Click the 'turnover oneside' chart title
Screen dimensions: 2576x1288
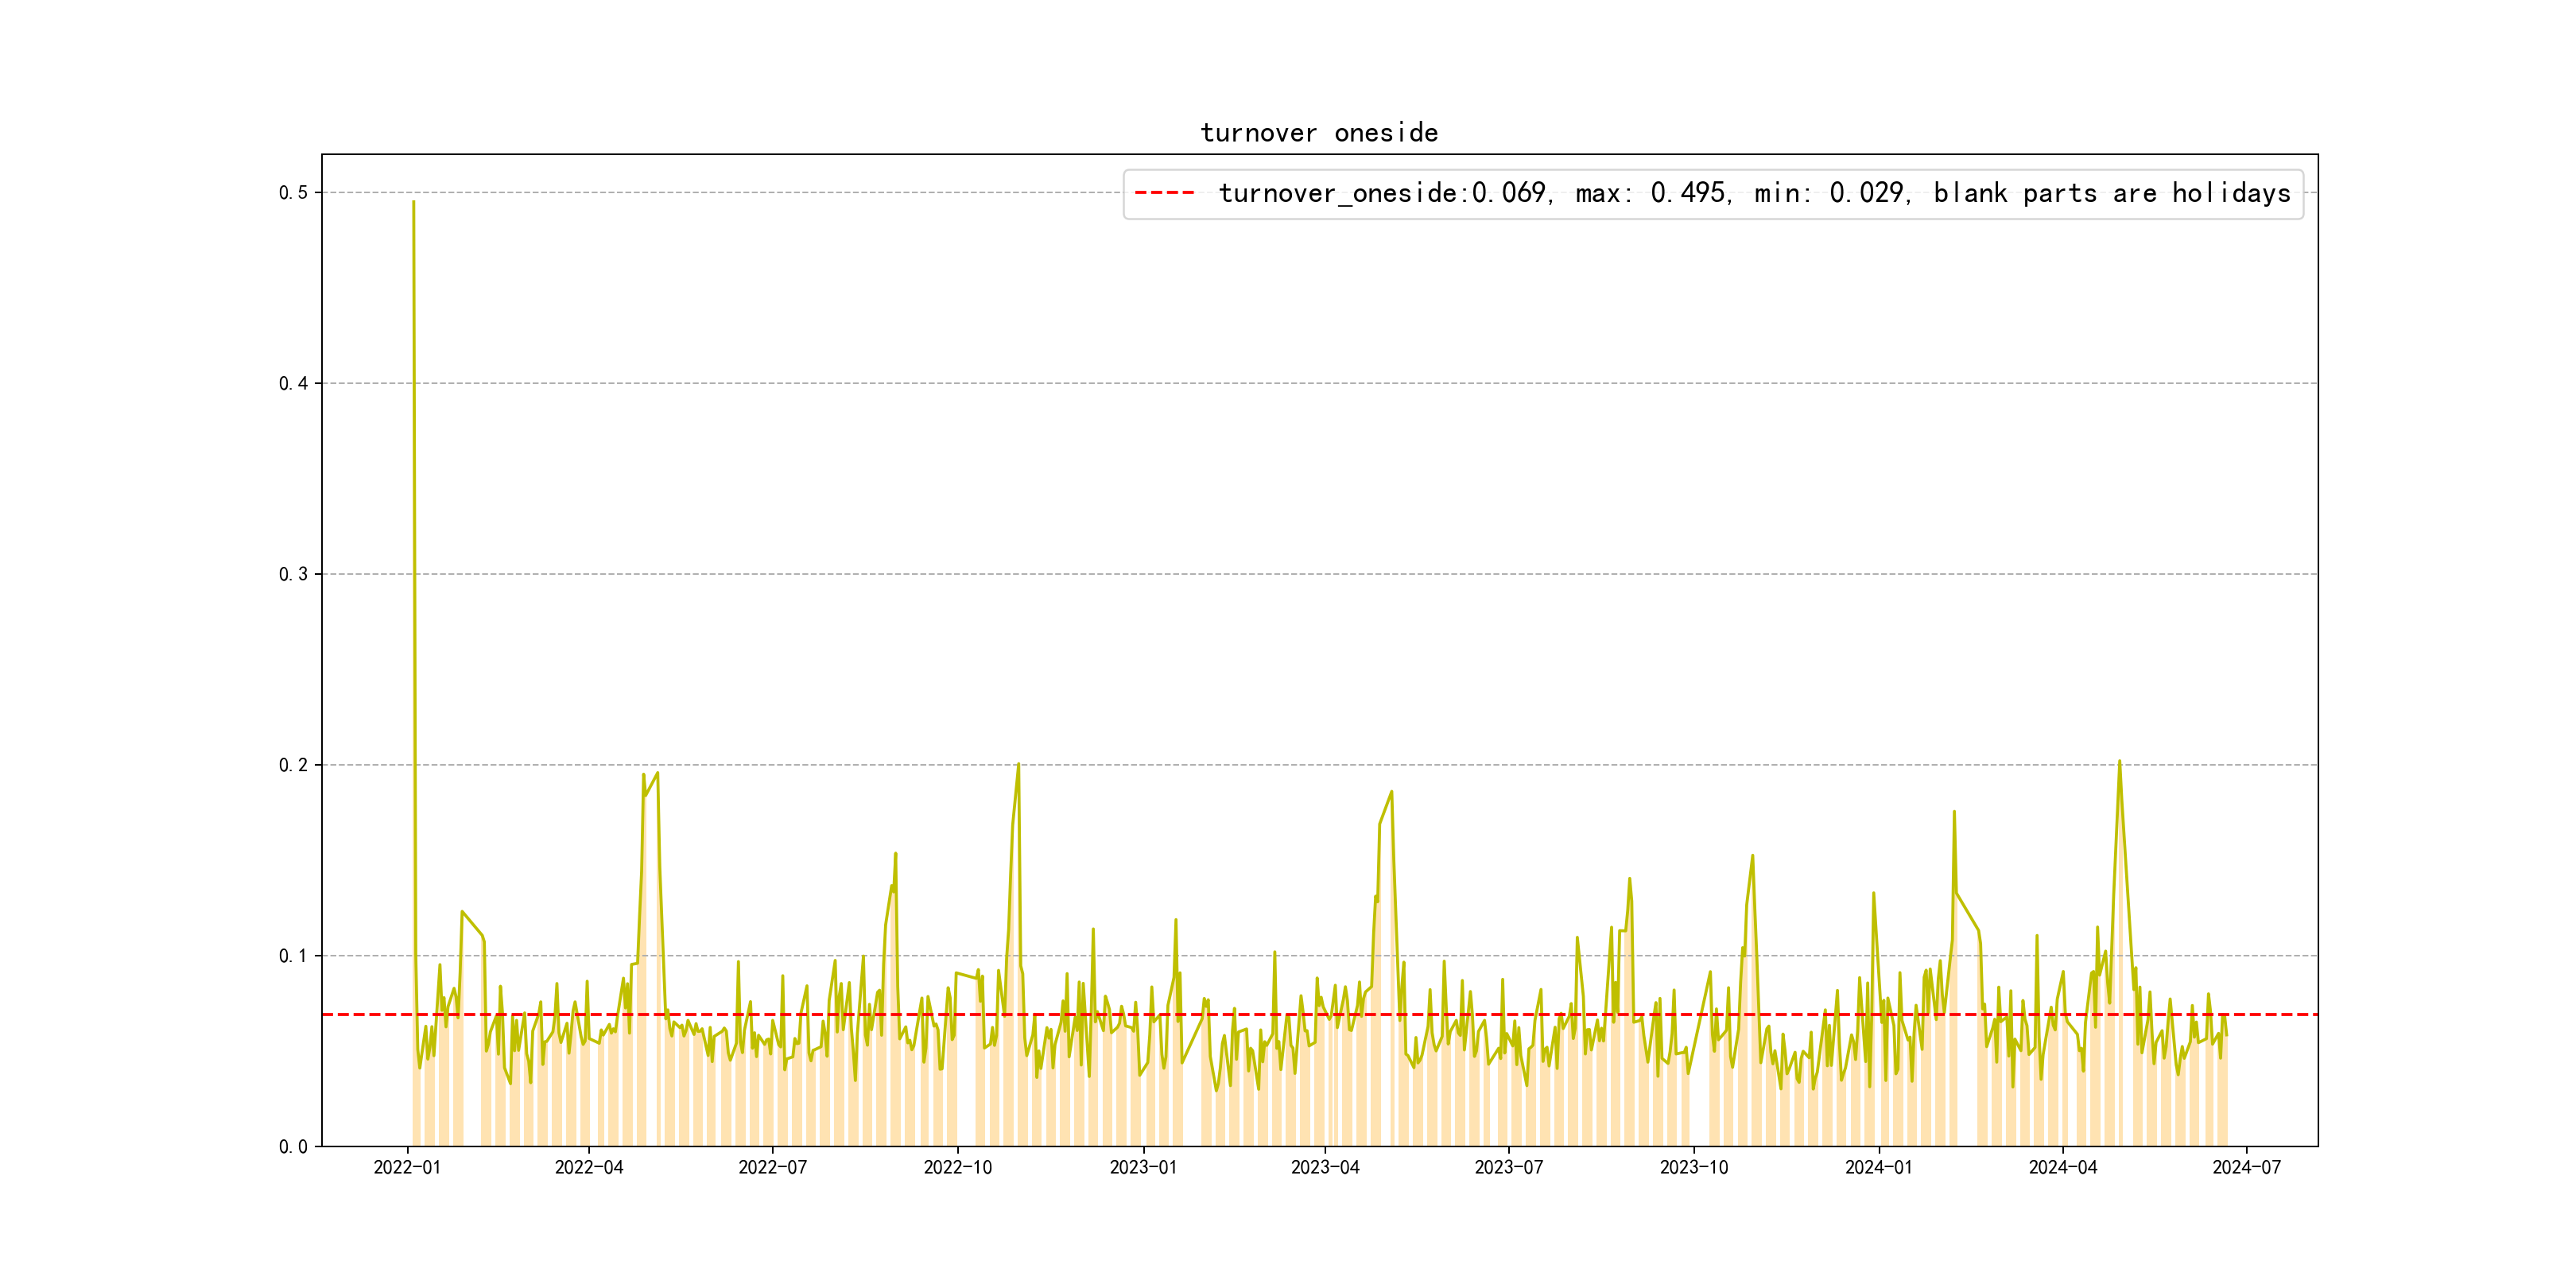pos(1318,133)
